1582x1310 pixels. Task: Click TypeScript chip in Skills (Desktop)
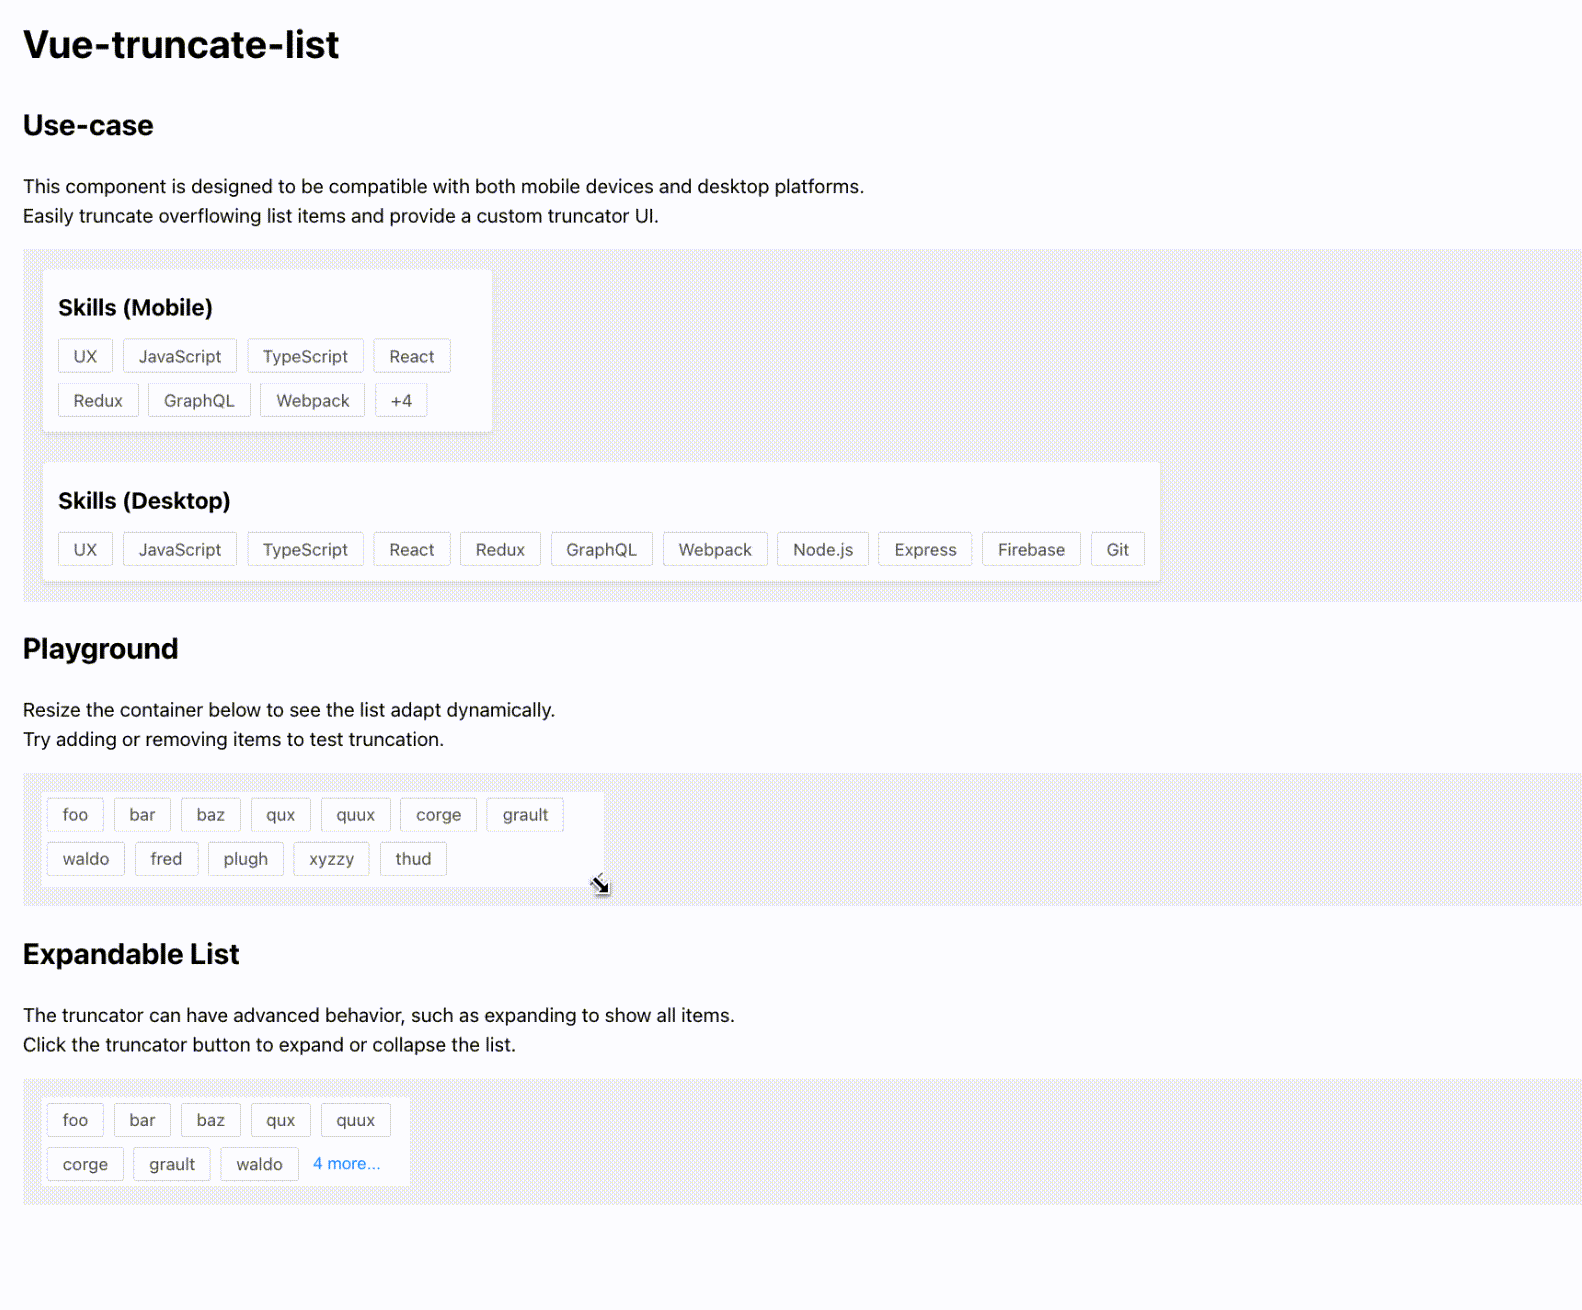(x=305, y=549)
